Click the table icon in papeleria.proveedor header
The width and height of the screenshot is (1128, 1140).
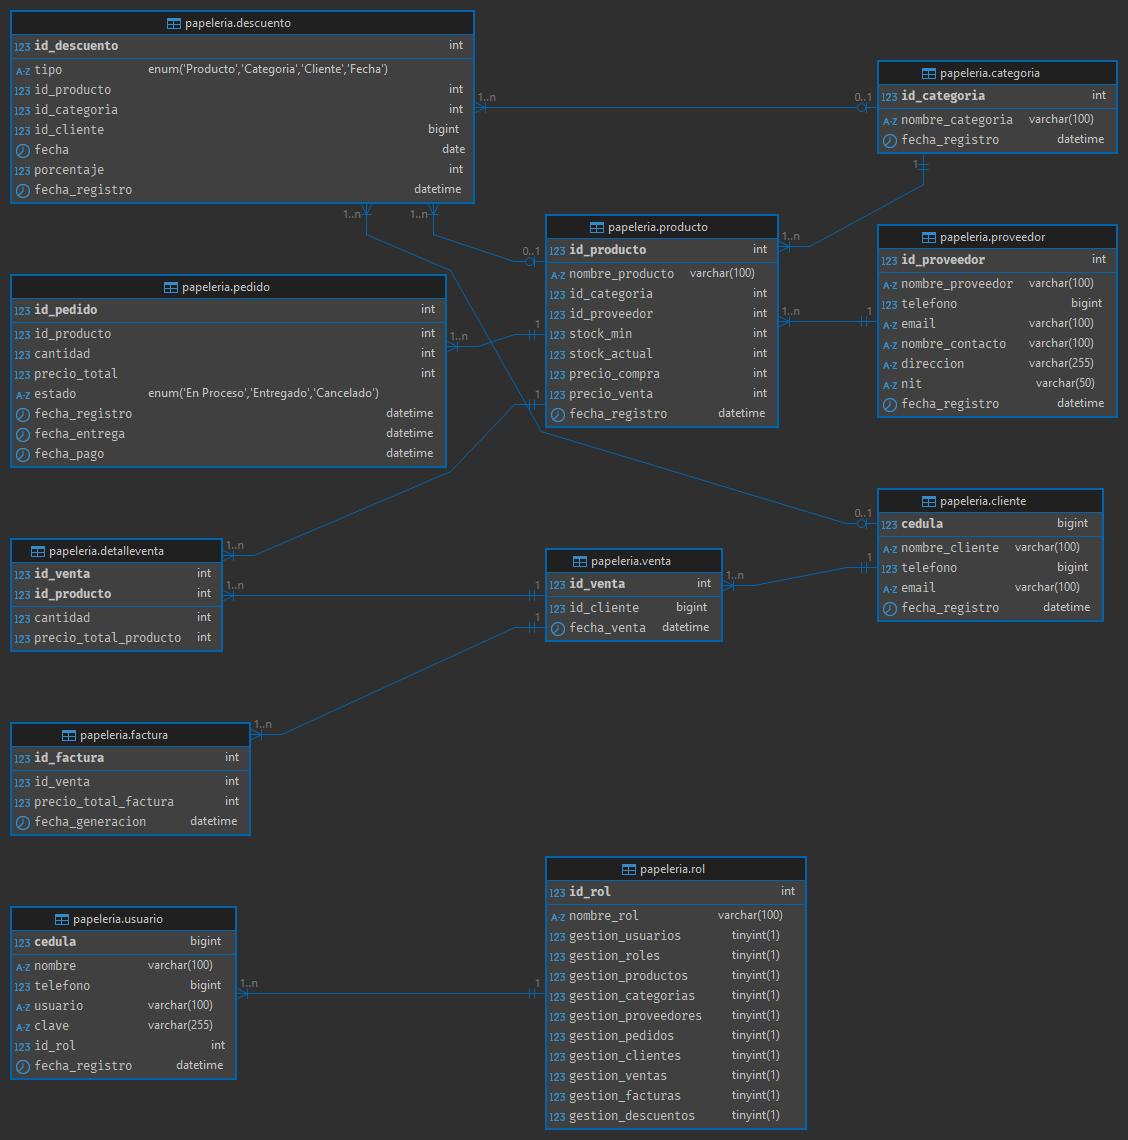click(x=929, y=238)
